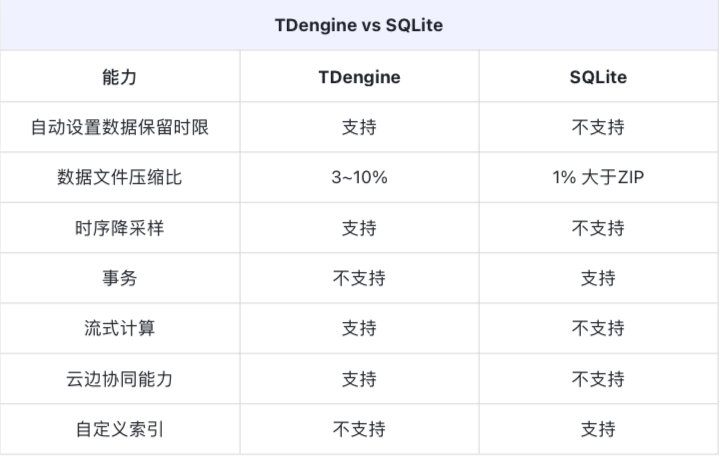Click SQLite's 支持 cell for 事务
This screenshot has height=457, width=720.
[598, 279]
